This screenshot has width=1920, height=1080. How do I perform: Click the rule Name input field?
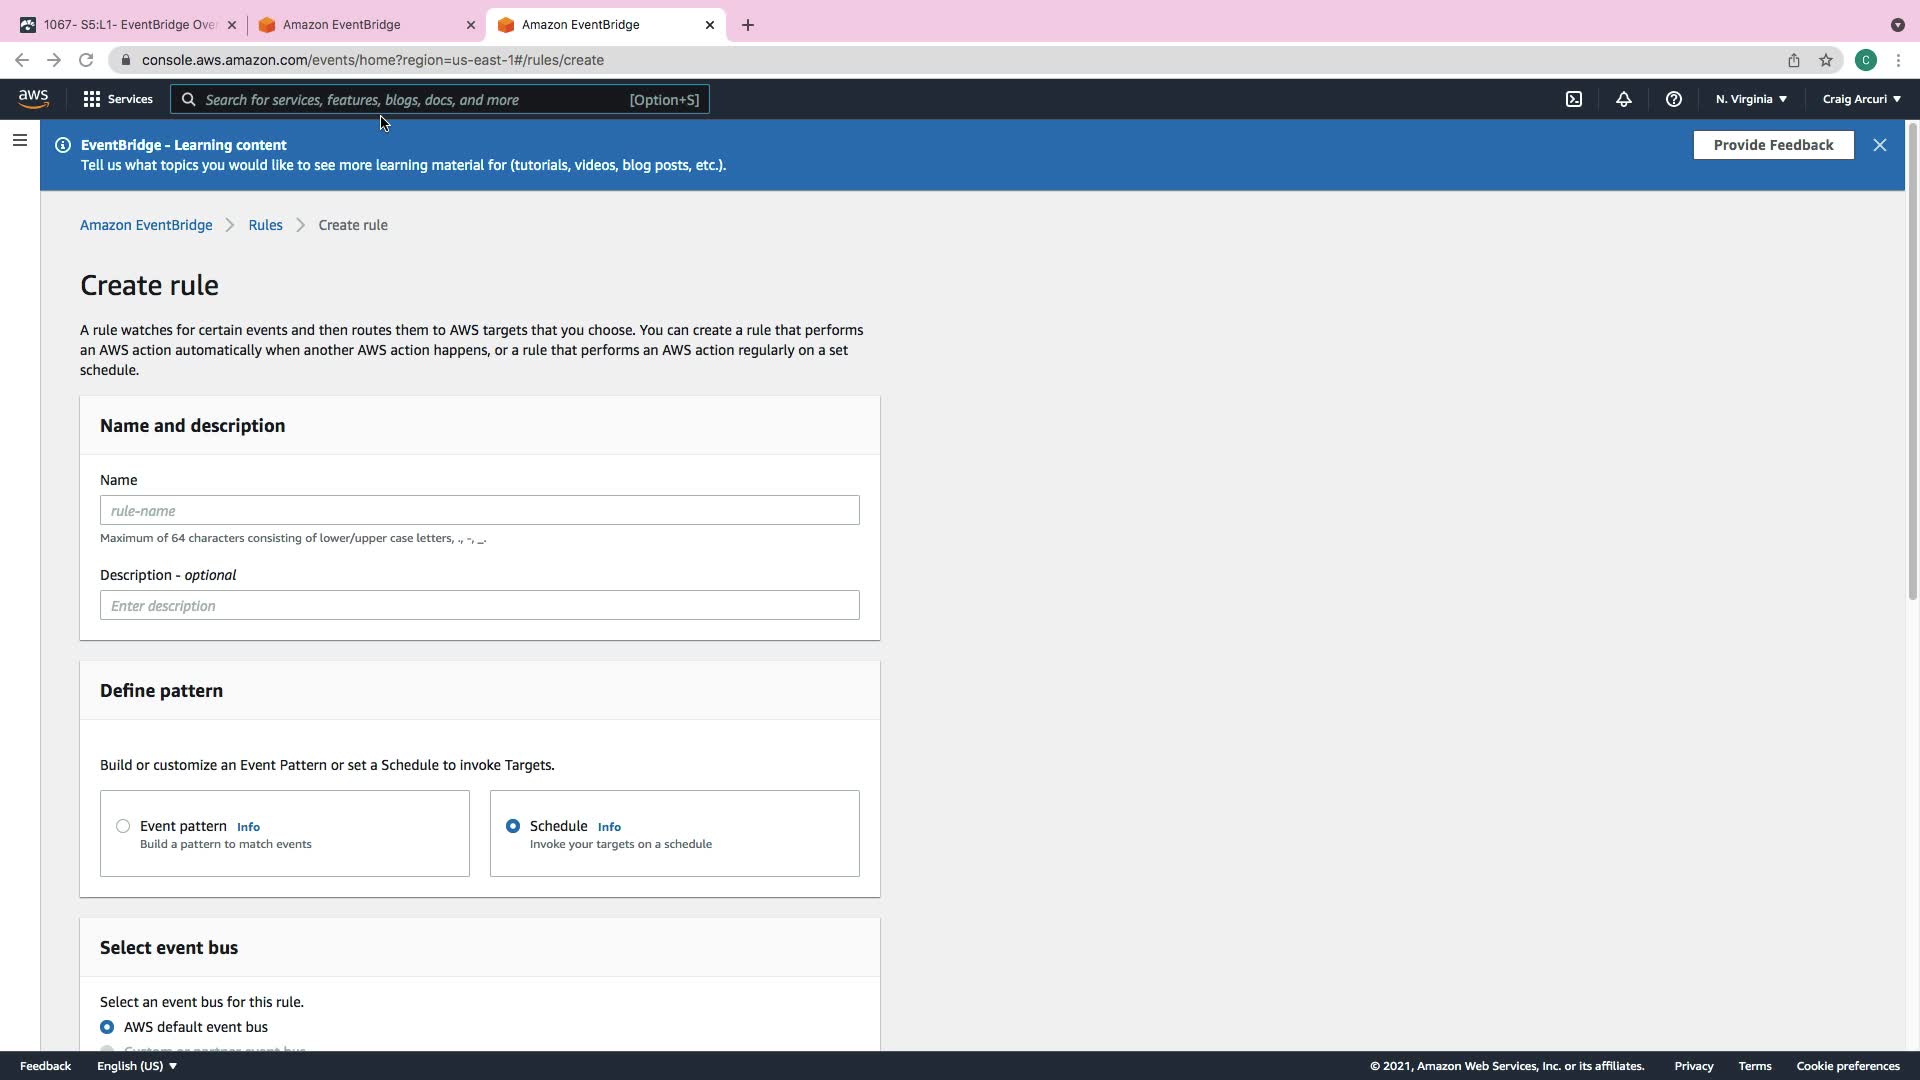[479, 511]
